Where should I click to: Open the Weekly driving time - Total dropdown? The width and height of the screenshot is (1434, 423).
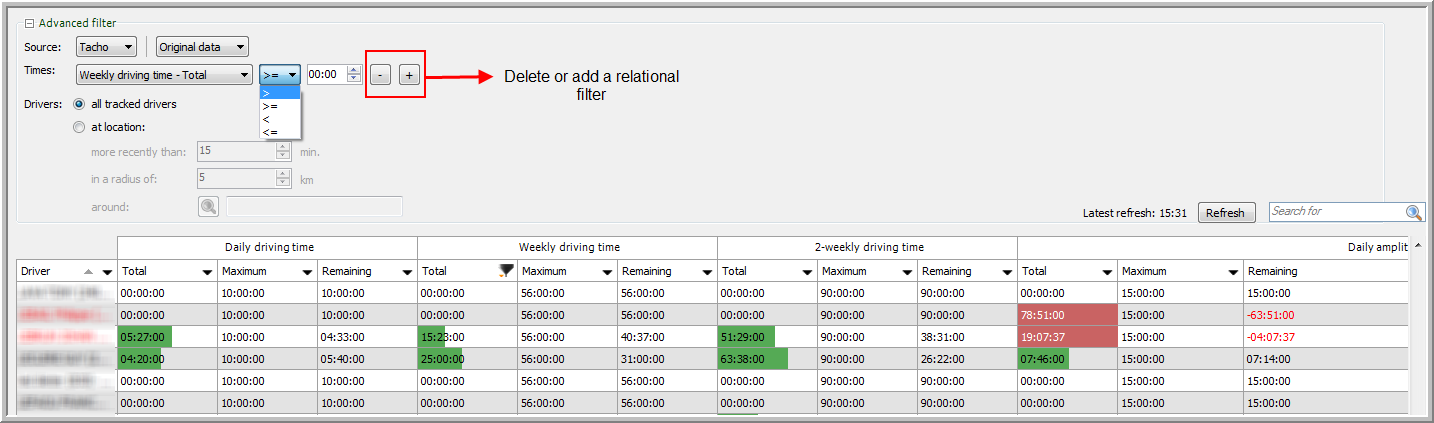164,75
